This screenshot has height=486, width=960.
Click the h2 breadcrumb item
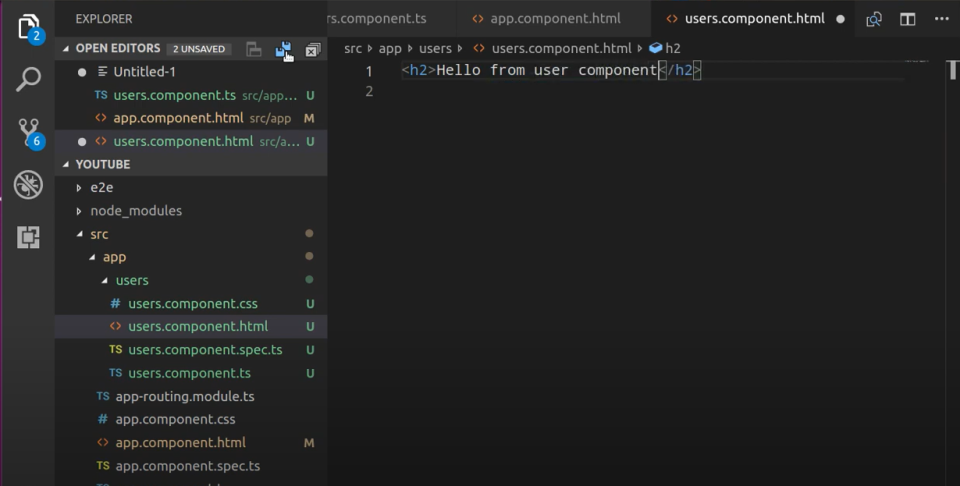pyautogui.click(x=672, y=48)
